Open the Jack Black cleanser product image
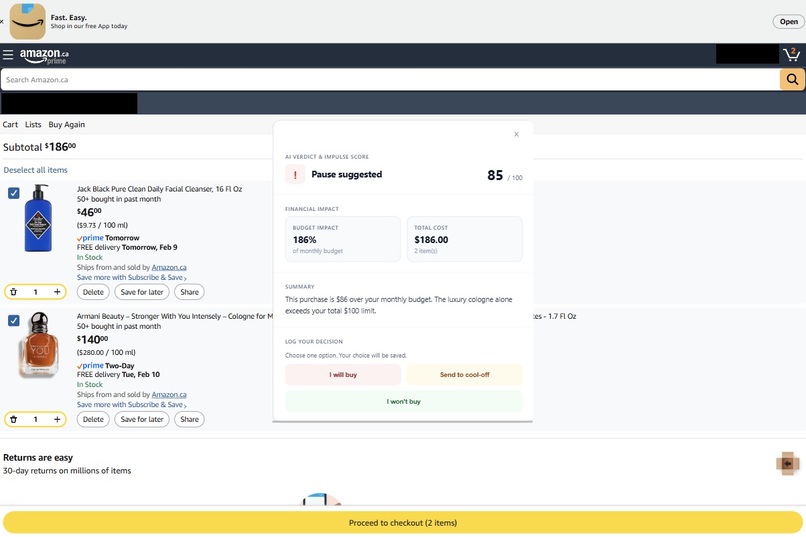The image size is (806, 537). coord(39,218)
